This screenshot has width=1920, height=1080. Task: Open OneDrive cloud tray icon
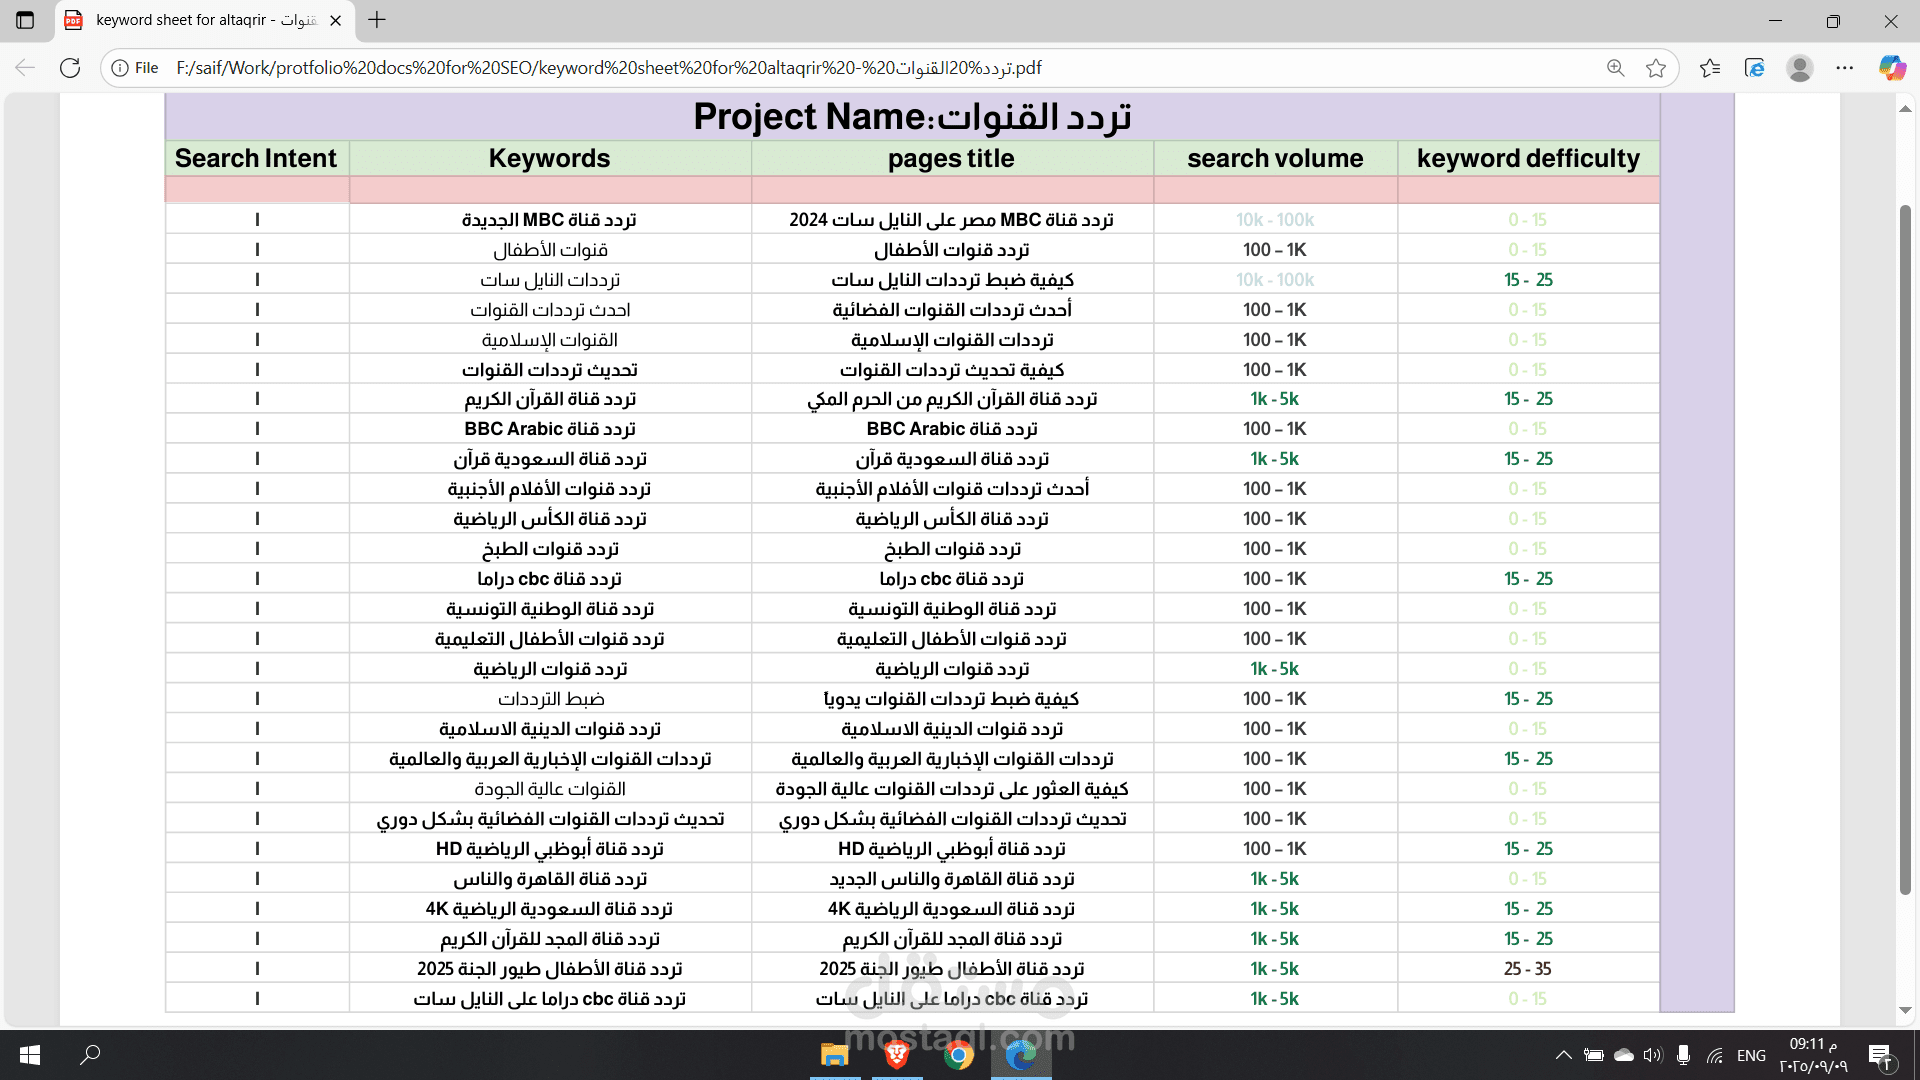click(1624, 1055)
